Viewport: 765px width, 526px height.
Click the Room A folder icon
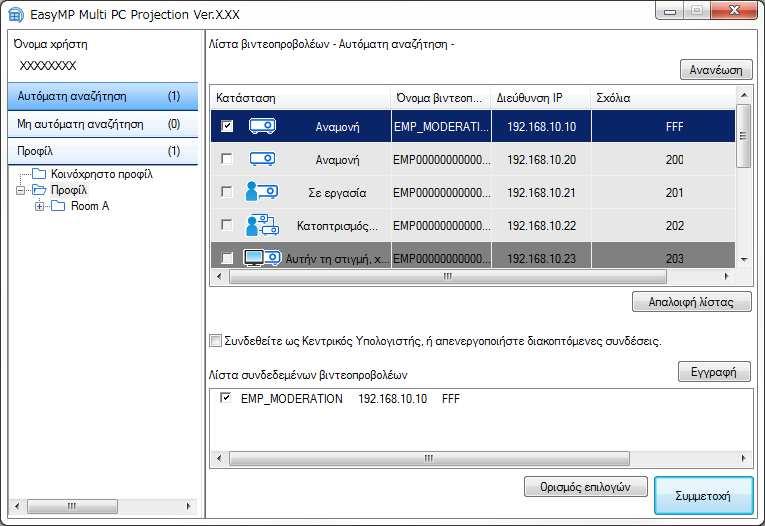(x=58, y=206)
